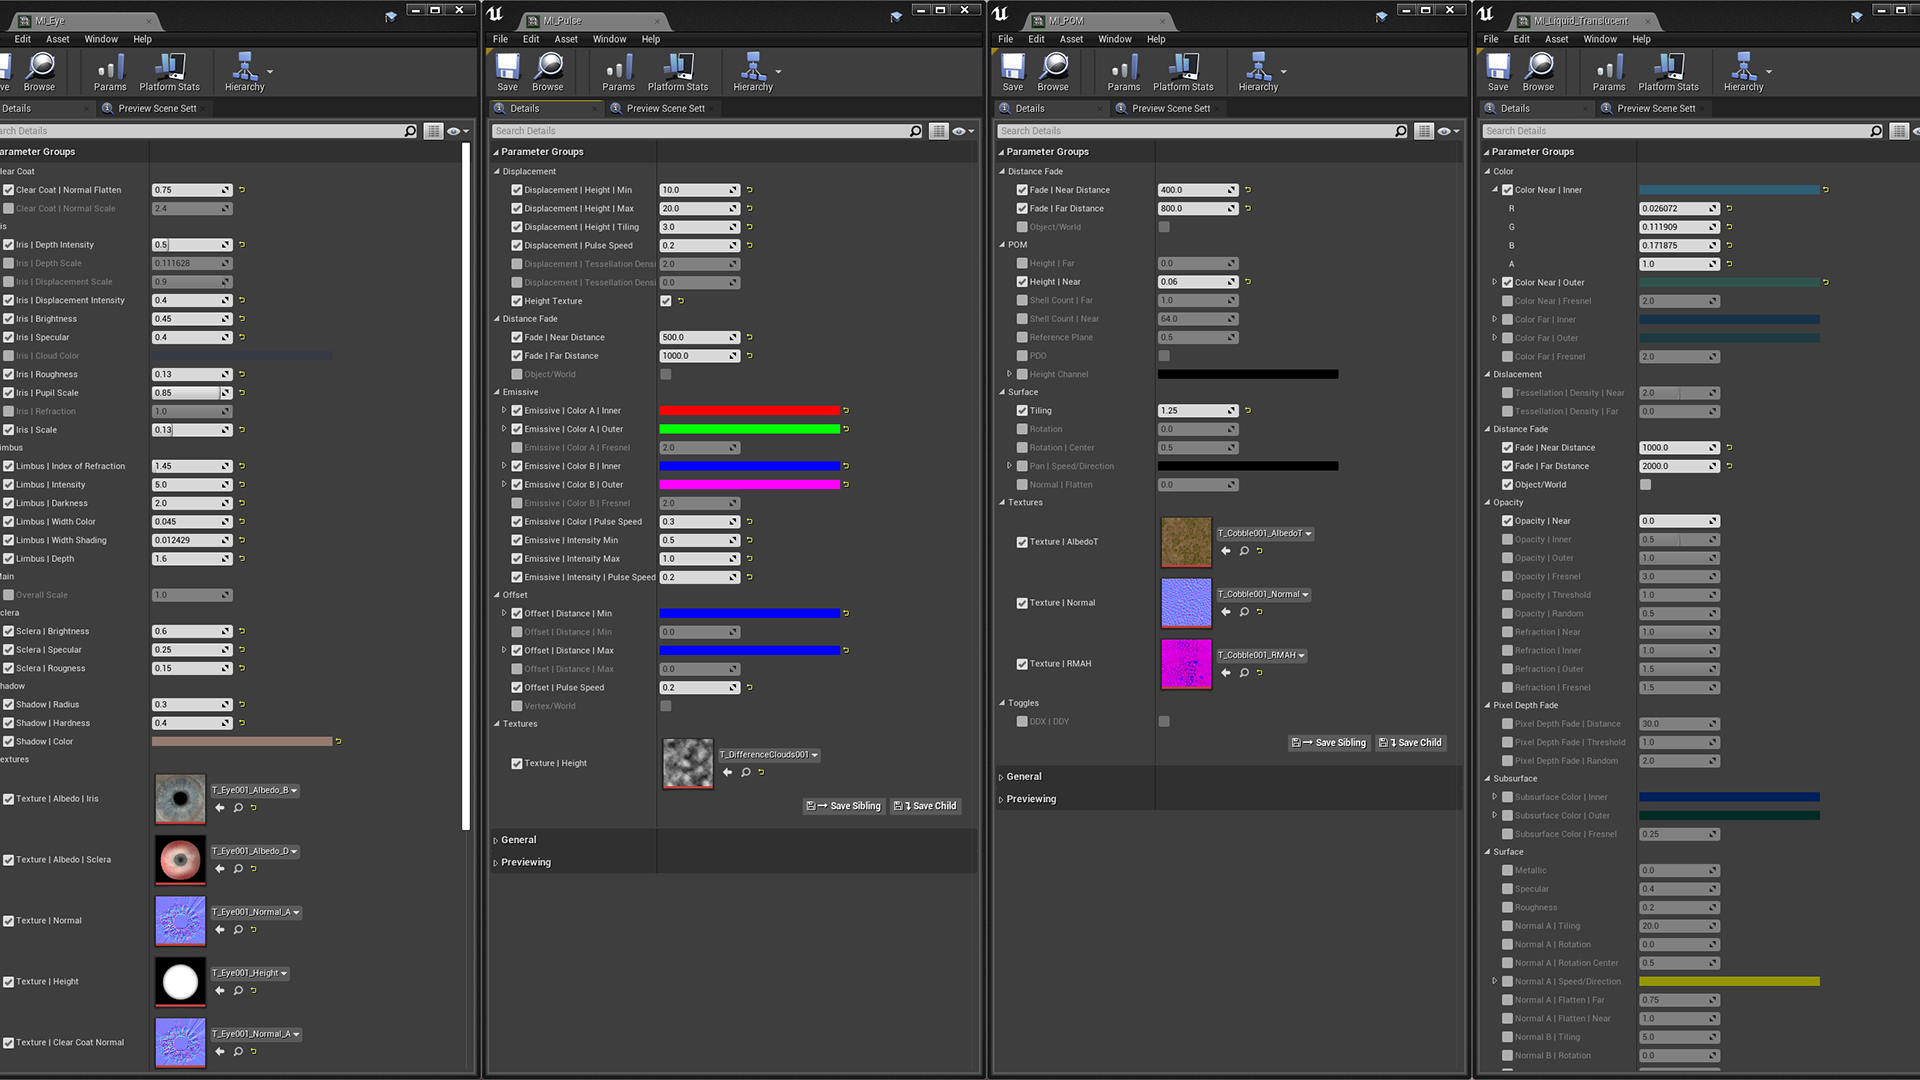The width and height of the screenshot is (1920, 1080).
Task: Toggle the Displacement Height Min checkbox
Action: (x=517, y=189)
